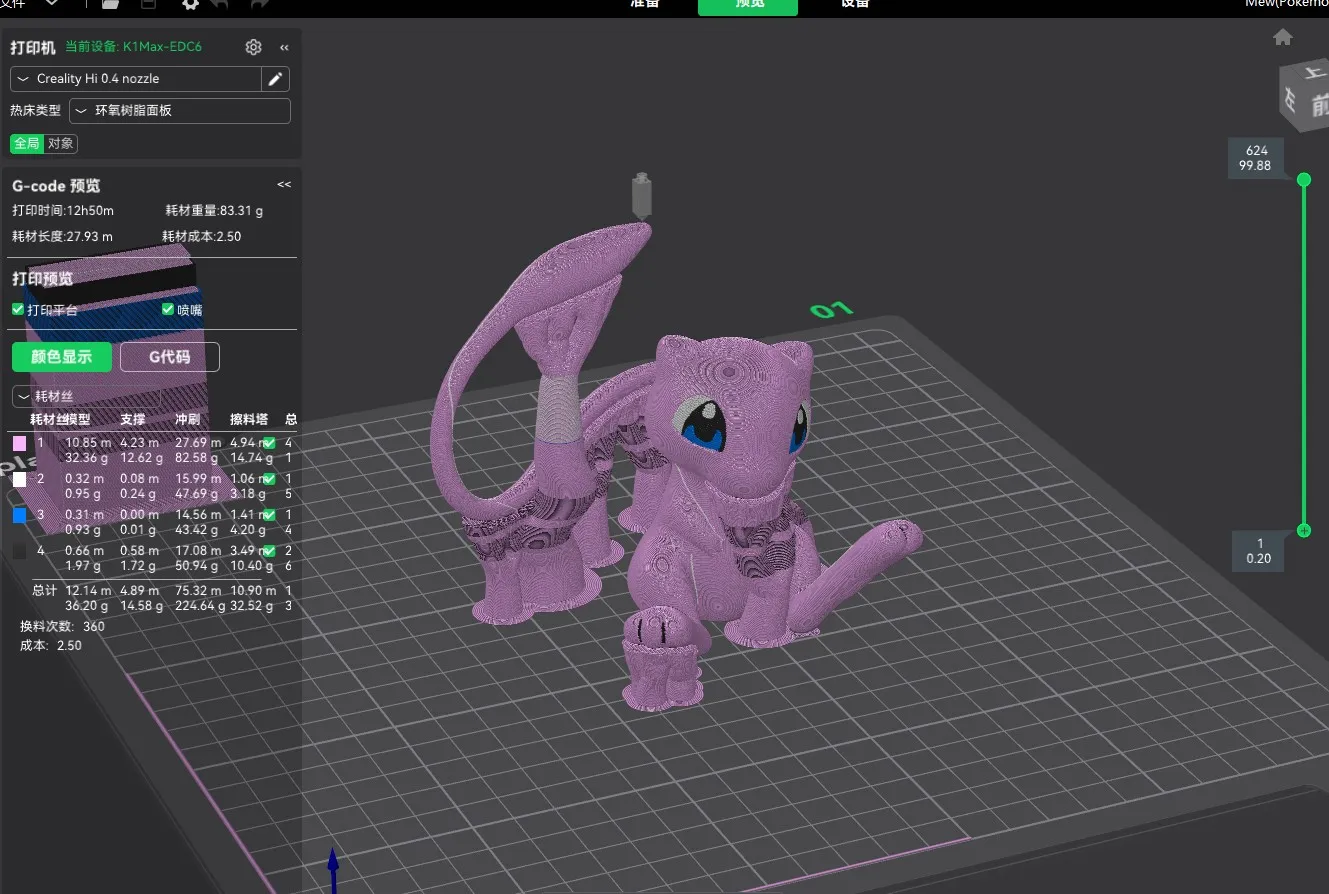Switch to the green 预览 tab
This screenshot has width=1329, height=894.
pos(748,6)
